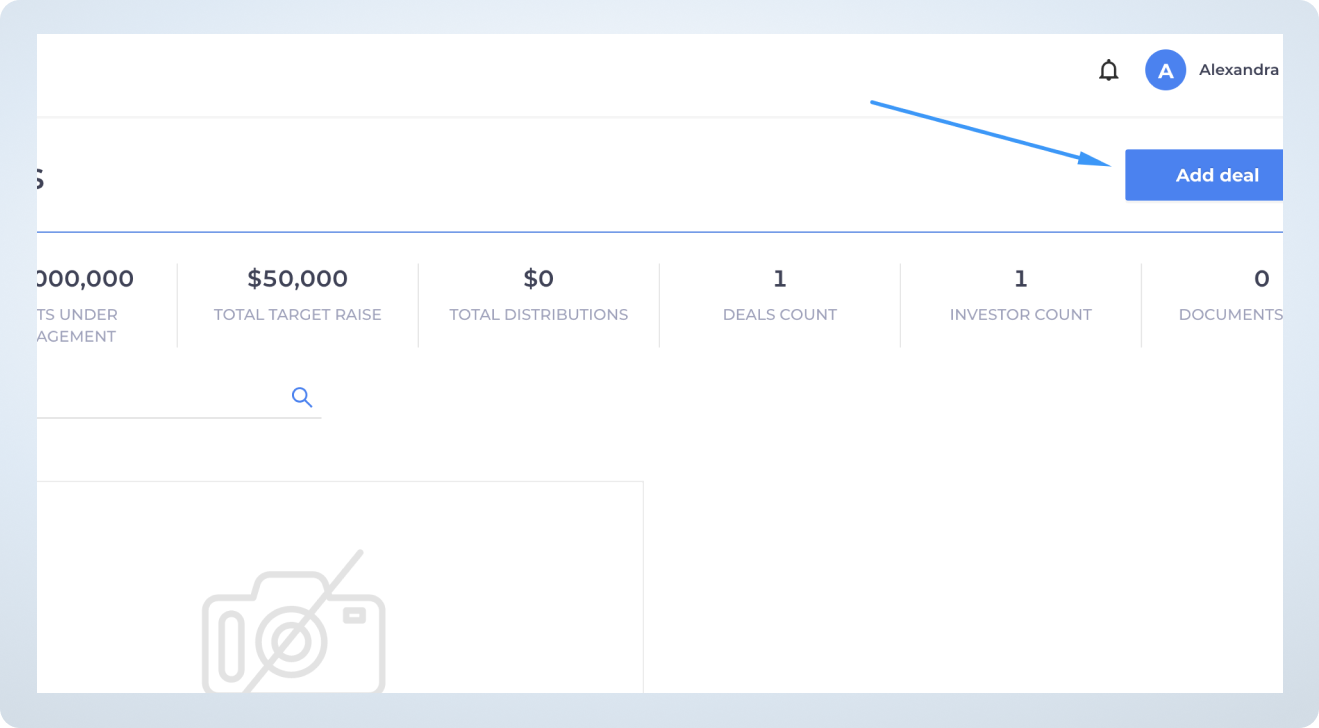Click the TOTAL DISTRIBUTIONS label

(x=539, y=315)
